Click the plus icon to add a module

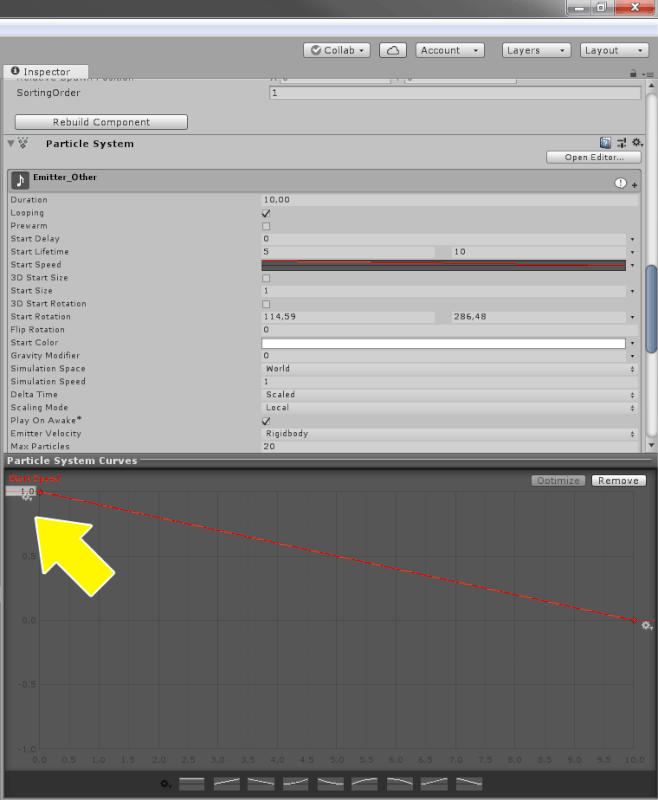[x=635, y=185]
